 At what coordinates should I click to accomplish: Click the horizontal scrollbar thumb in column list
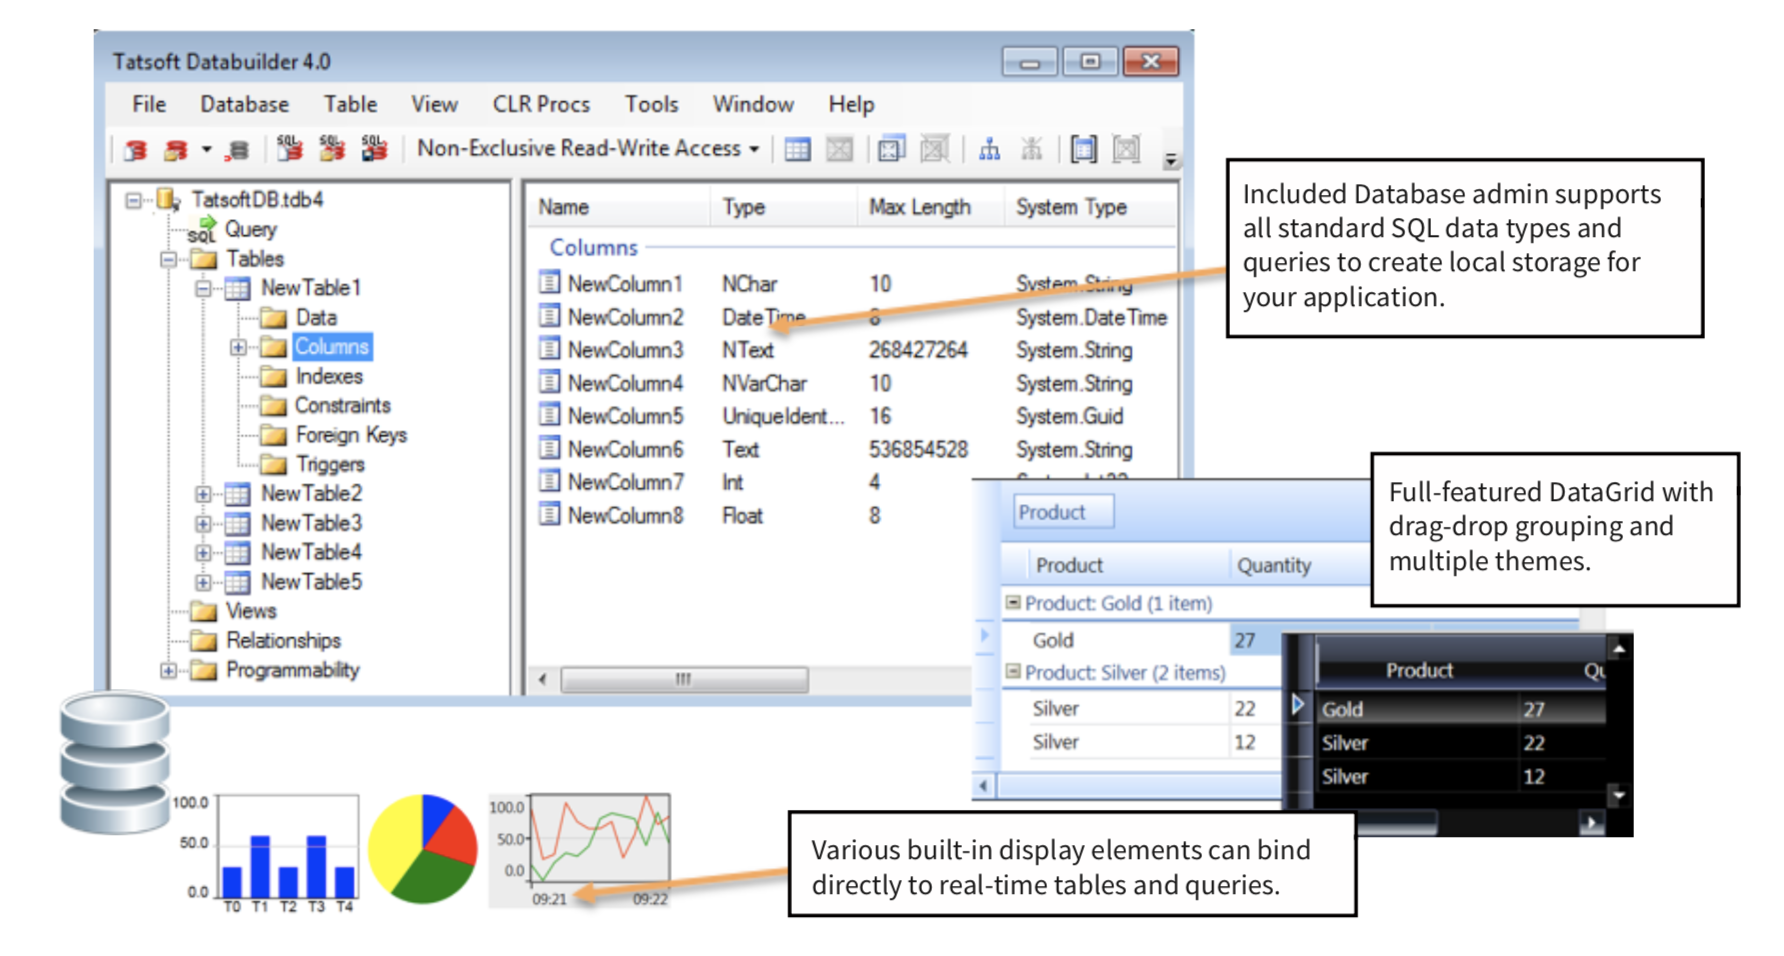pyautogui.click(x=684, y=680)
